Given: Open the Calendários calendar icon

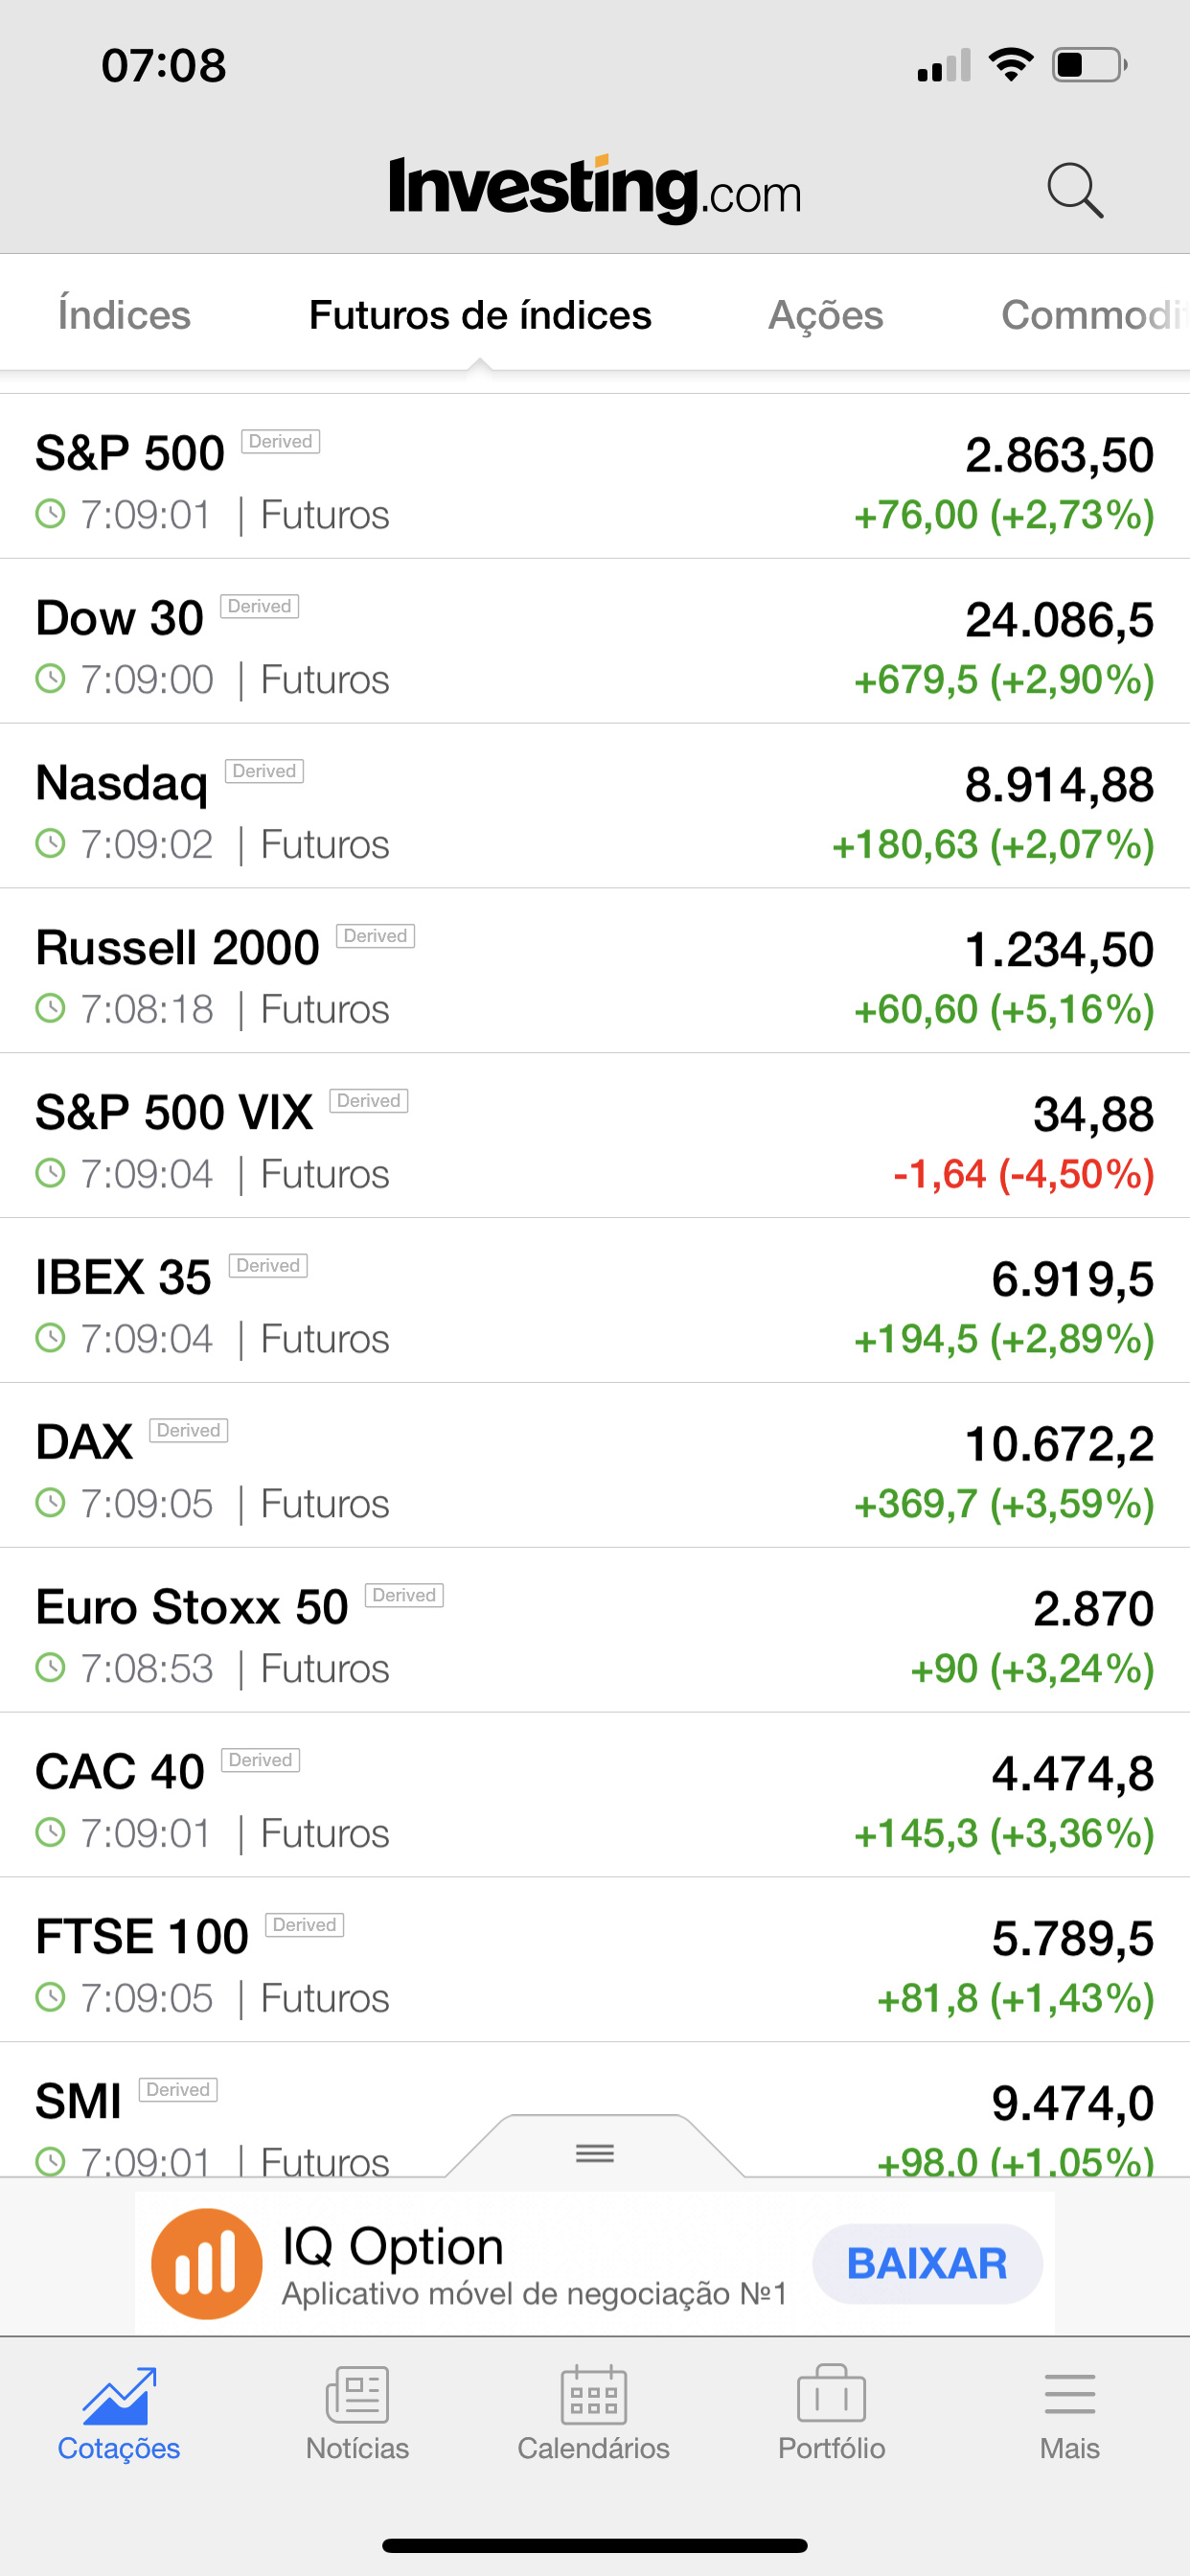Looking at the screenshot, I should click(x=594, y=2395).
